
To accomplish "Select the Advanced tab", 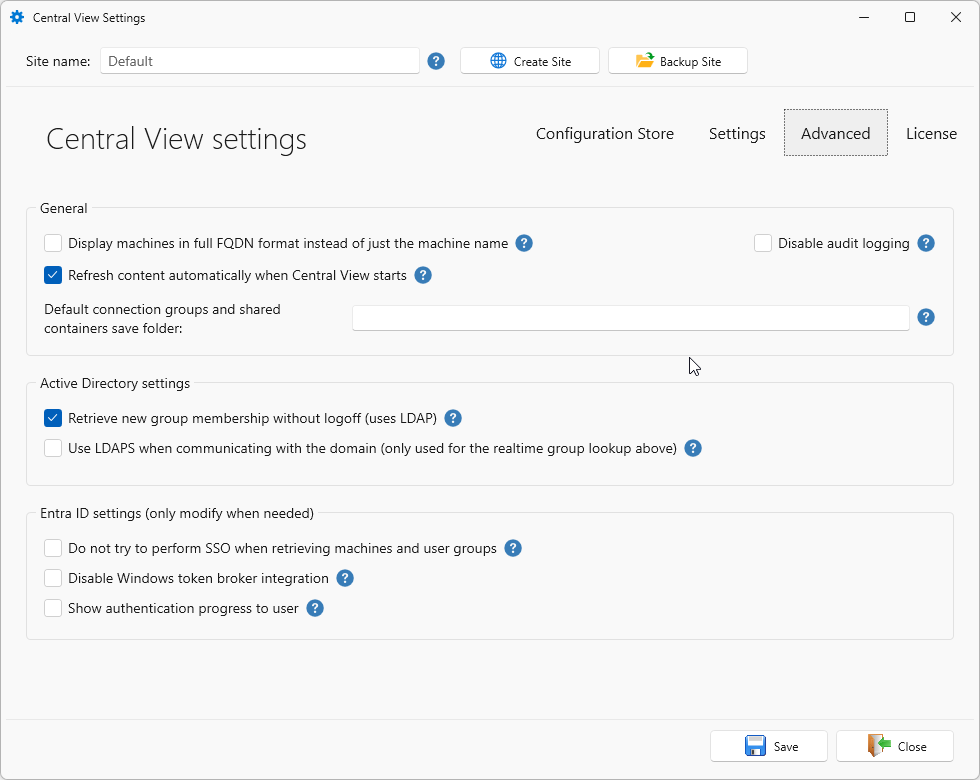I will click(836, 132).
